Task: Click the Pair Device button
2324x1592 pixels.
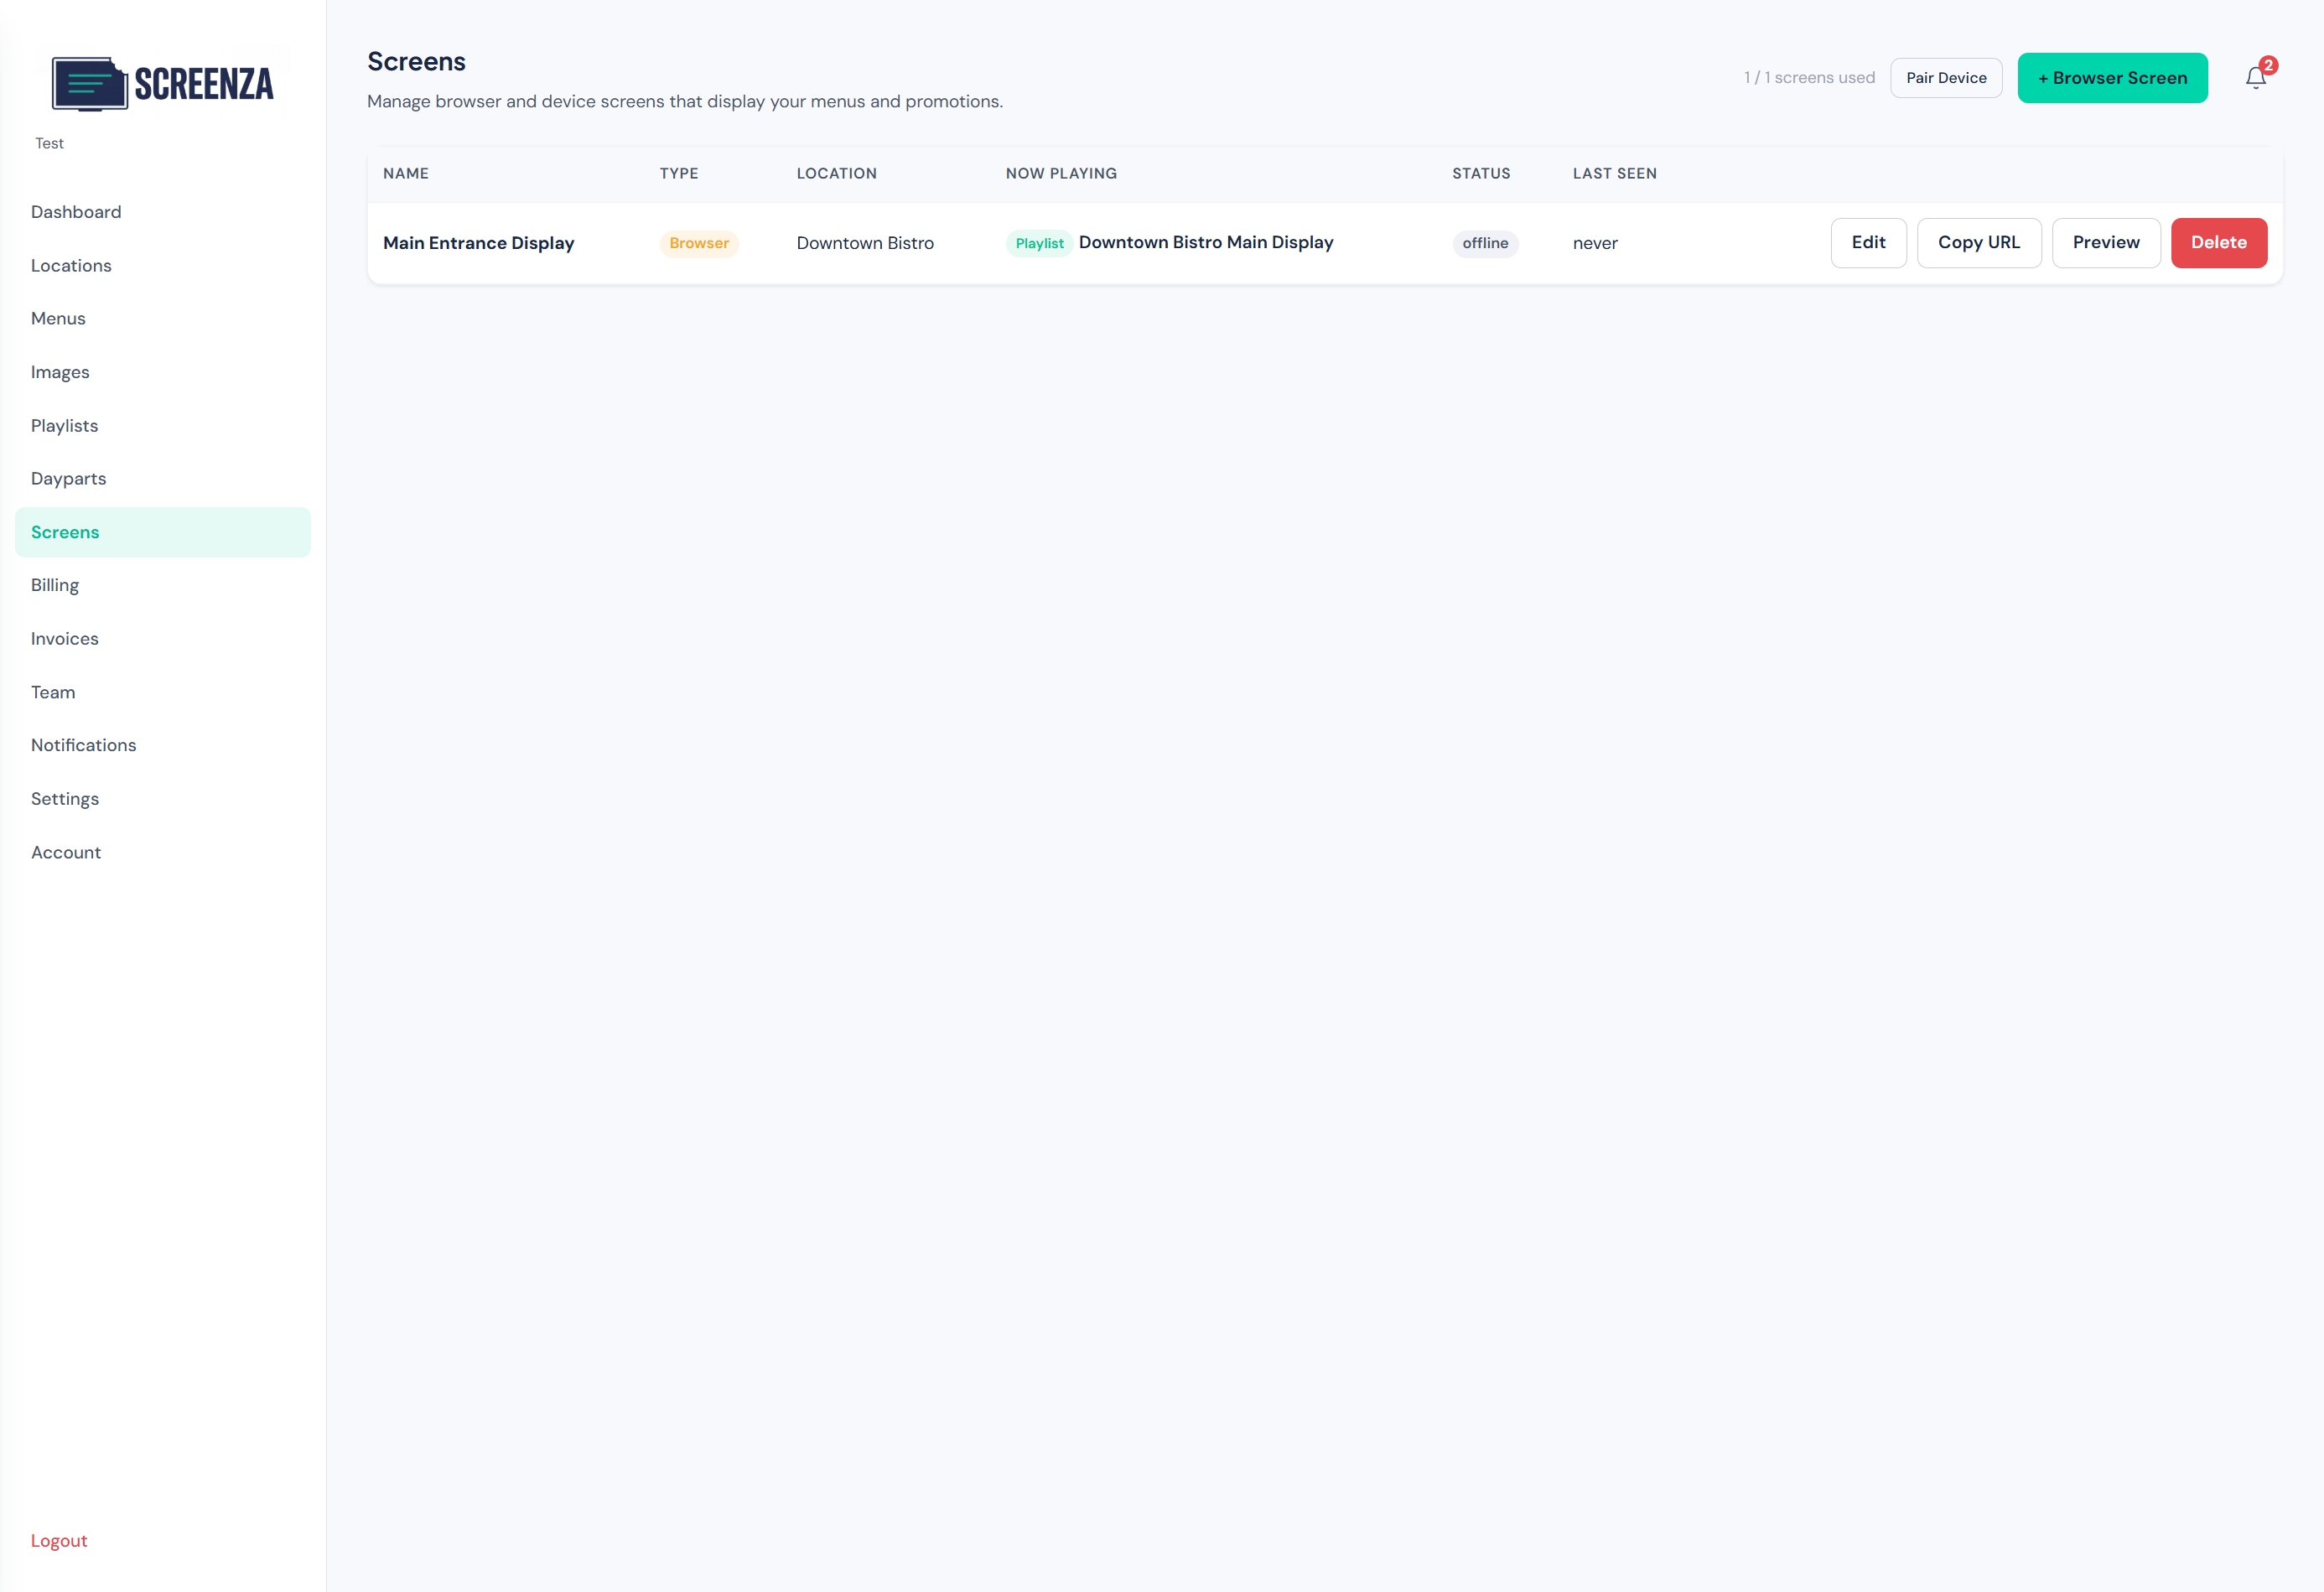Action: pos(1945,77)
